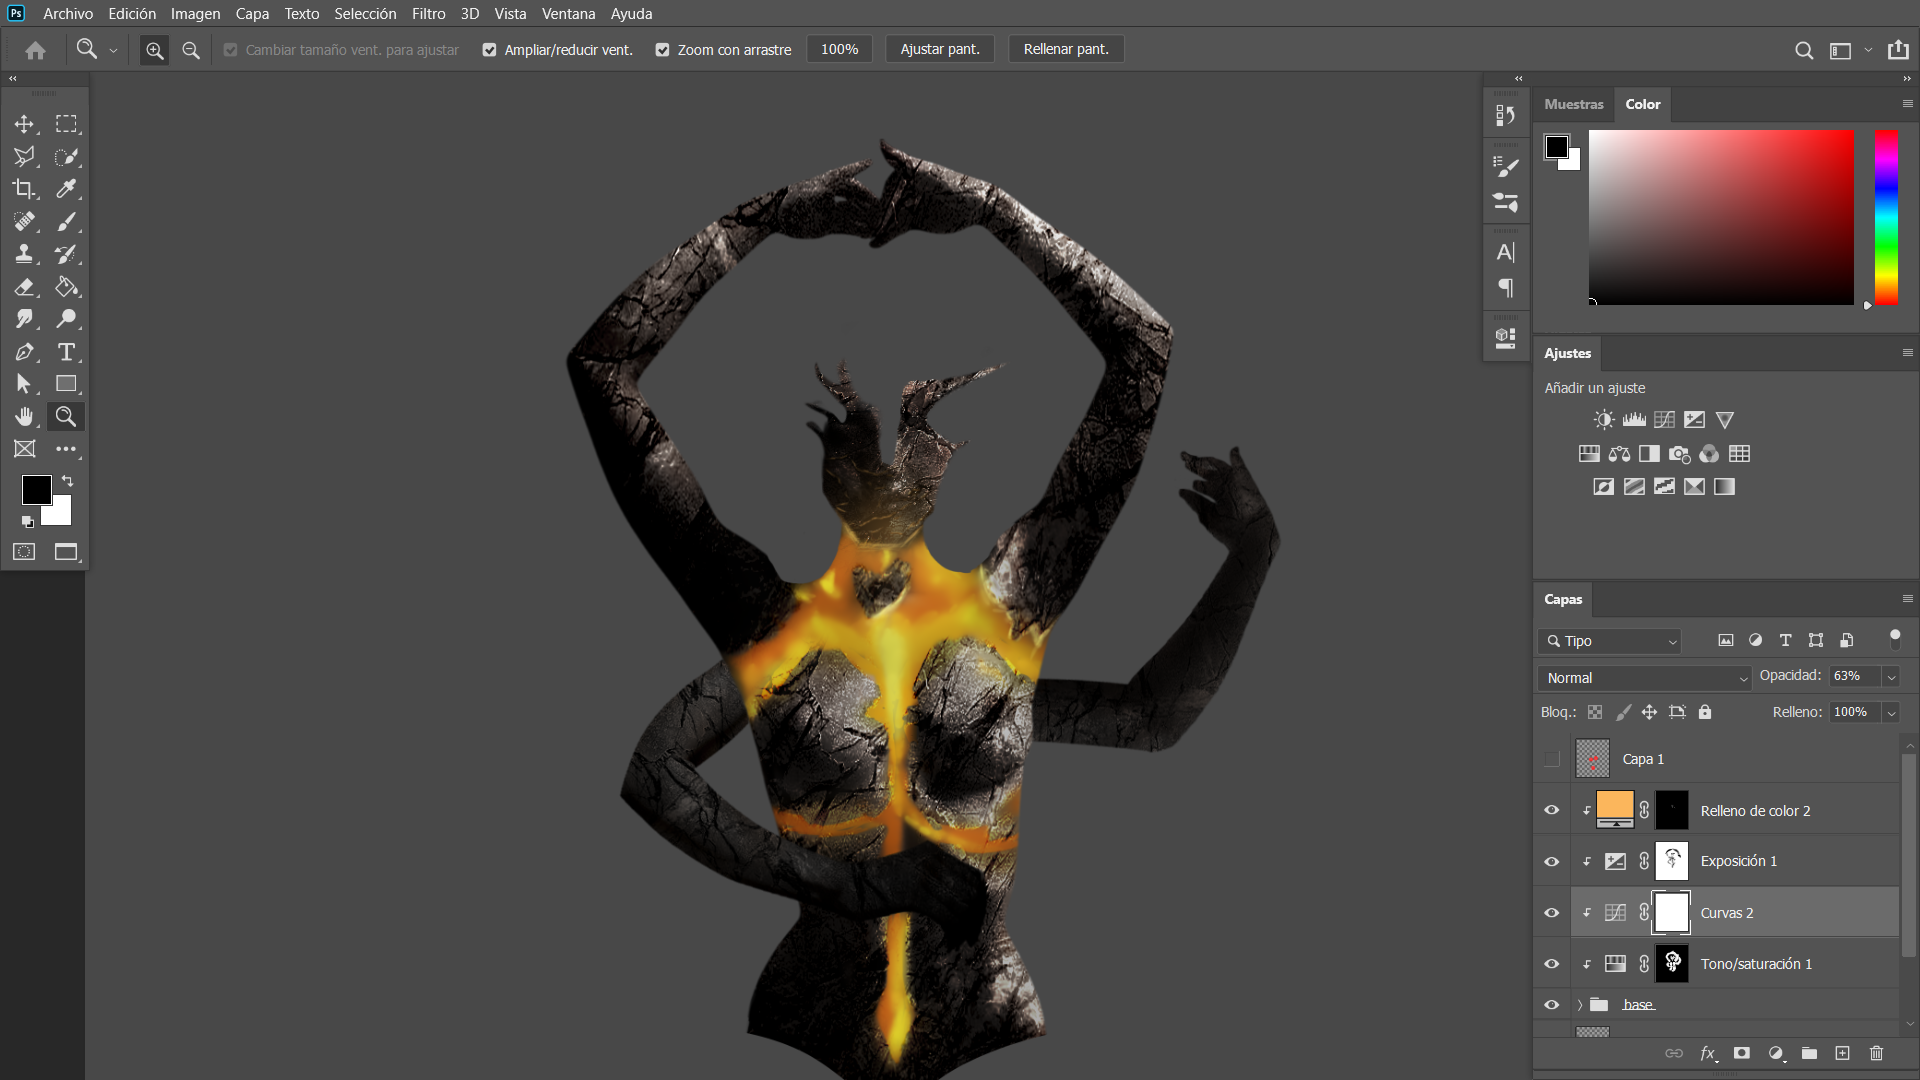Select the Paint Bucket tool
Image resolution: width=1920 pixels, height=1080 pixels.
pyautogui.click(x=66, y=287)
